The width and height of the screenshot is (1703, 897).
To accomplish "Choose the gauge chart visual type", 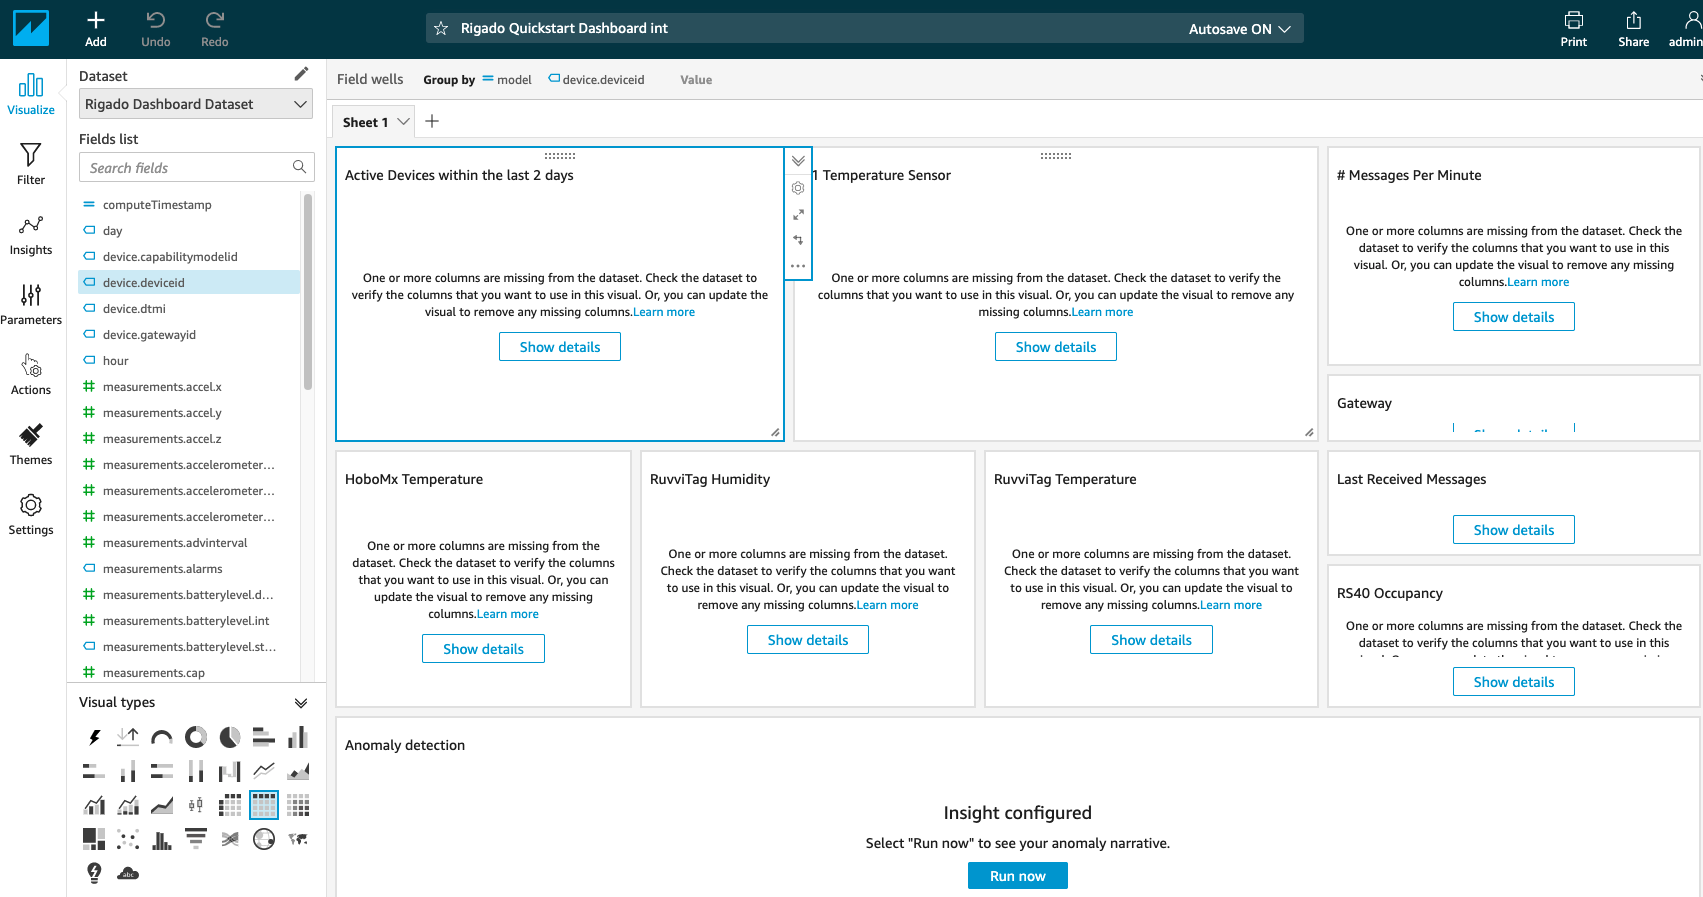I will coord(162,737).
